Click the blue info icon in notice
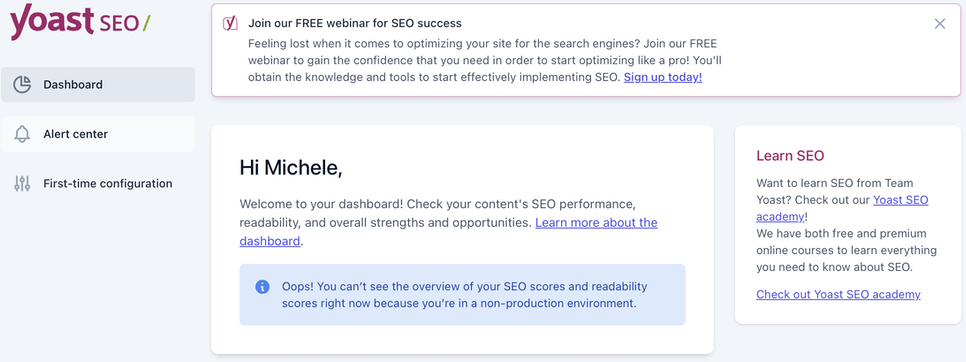966x362 pixels. click(x=262, y=287)
